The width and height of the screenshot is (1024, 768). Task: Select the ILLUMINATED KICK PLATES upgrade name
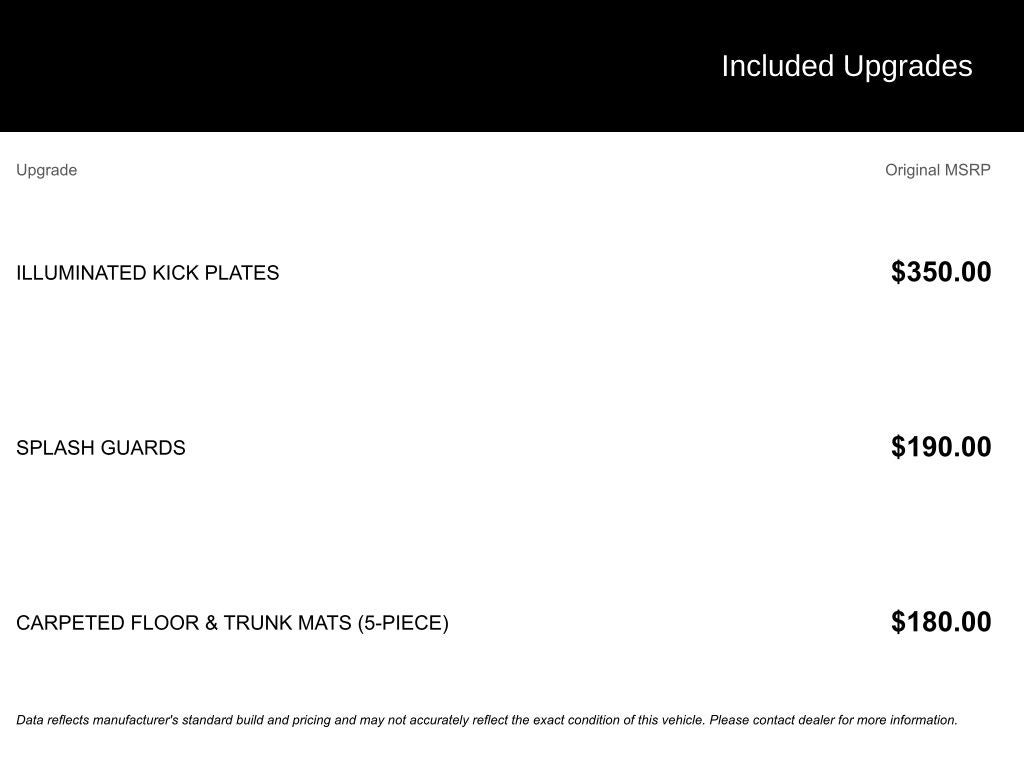[147, 273]
